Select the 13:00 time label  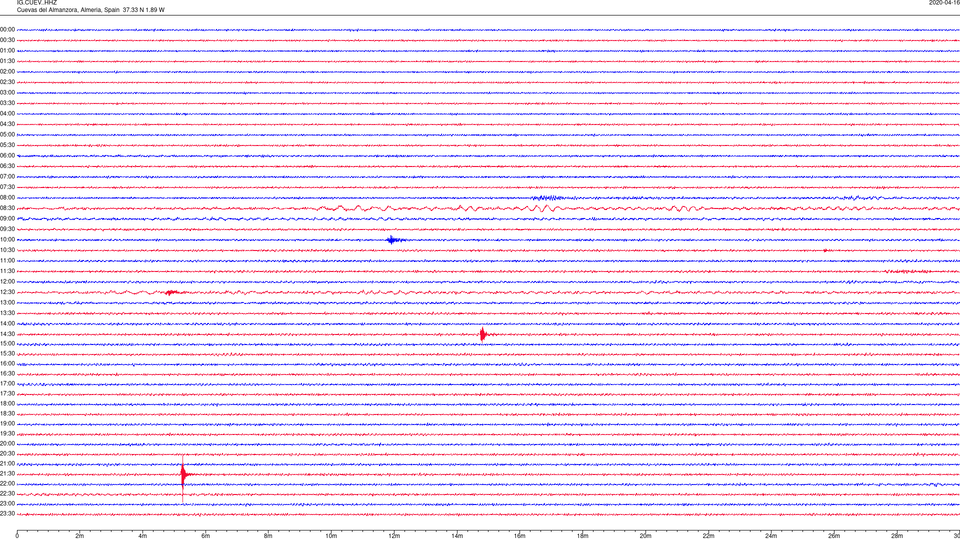coord(7,302)
